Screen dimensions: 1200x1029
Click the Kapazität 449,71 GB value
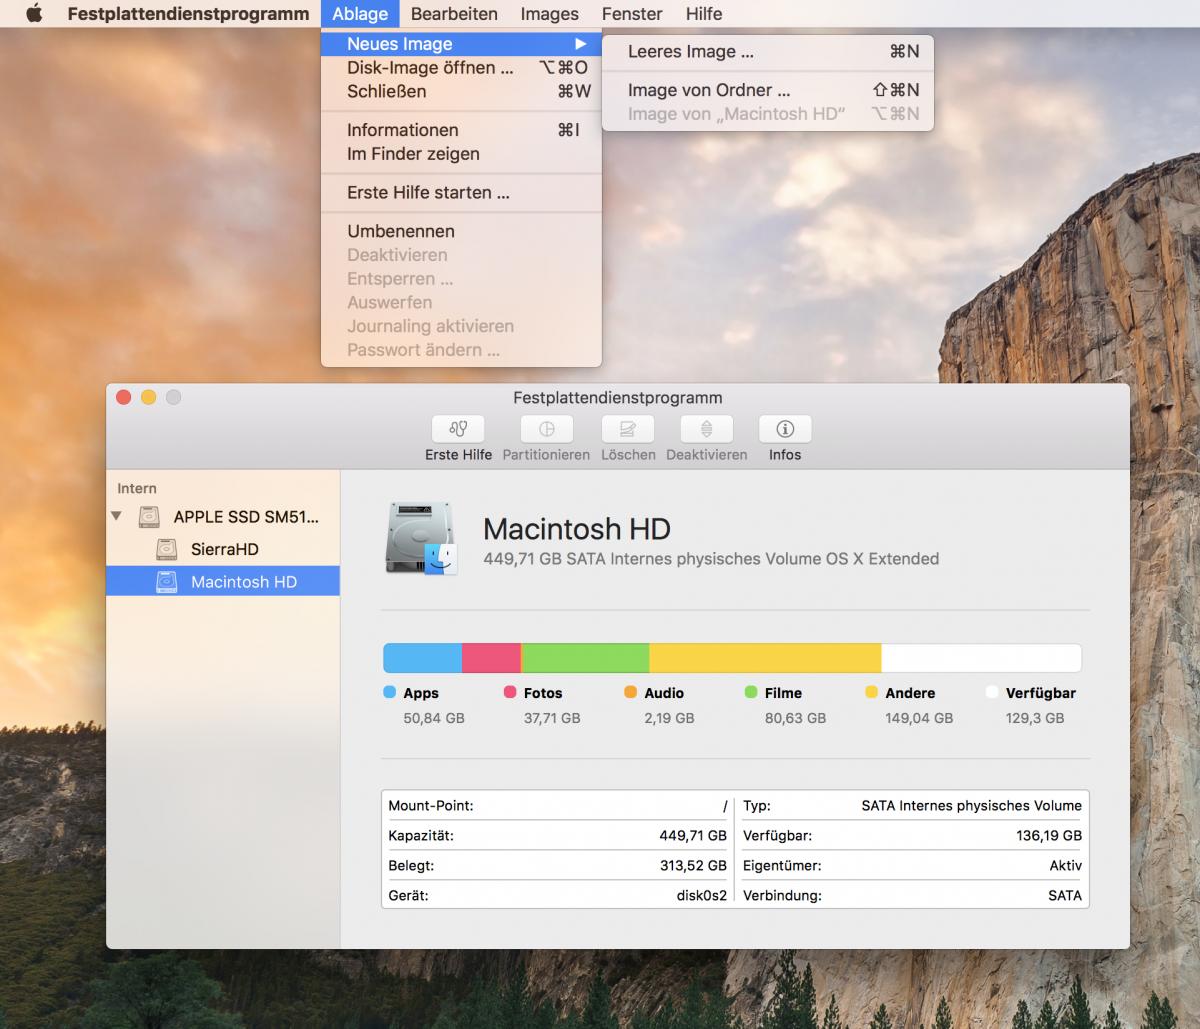pyautogui.click(x=693, y=835)
